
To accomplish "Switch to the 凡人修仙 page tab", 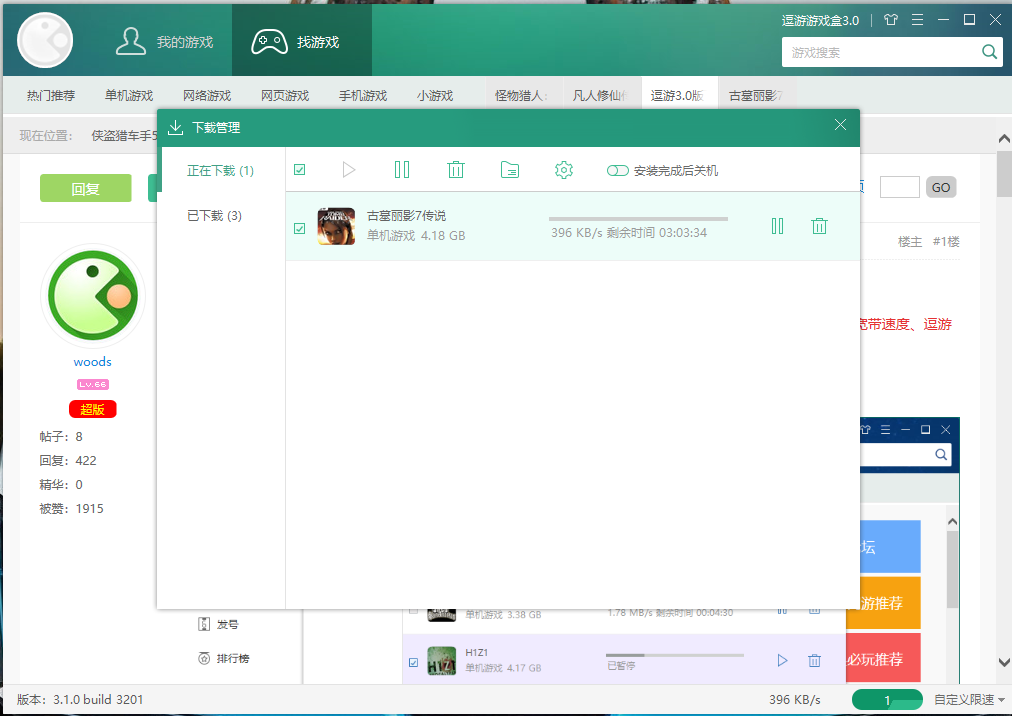I will point(602,96).
